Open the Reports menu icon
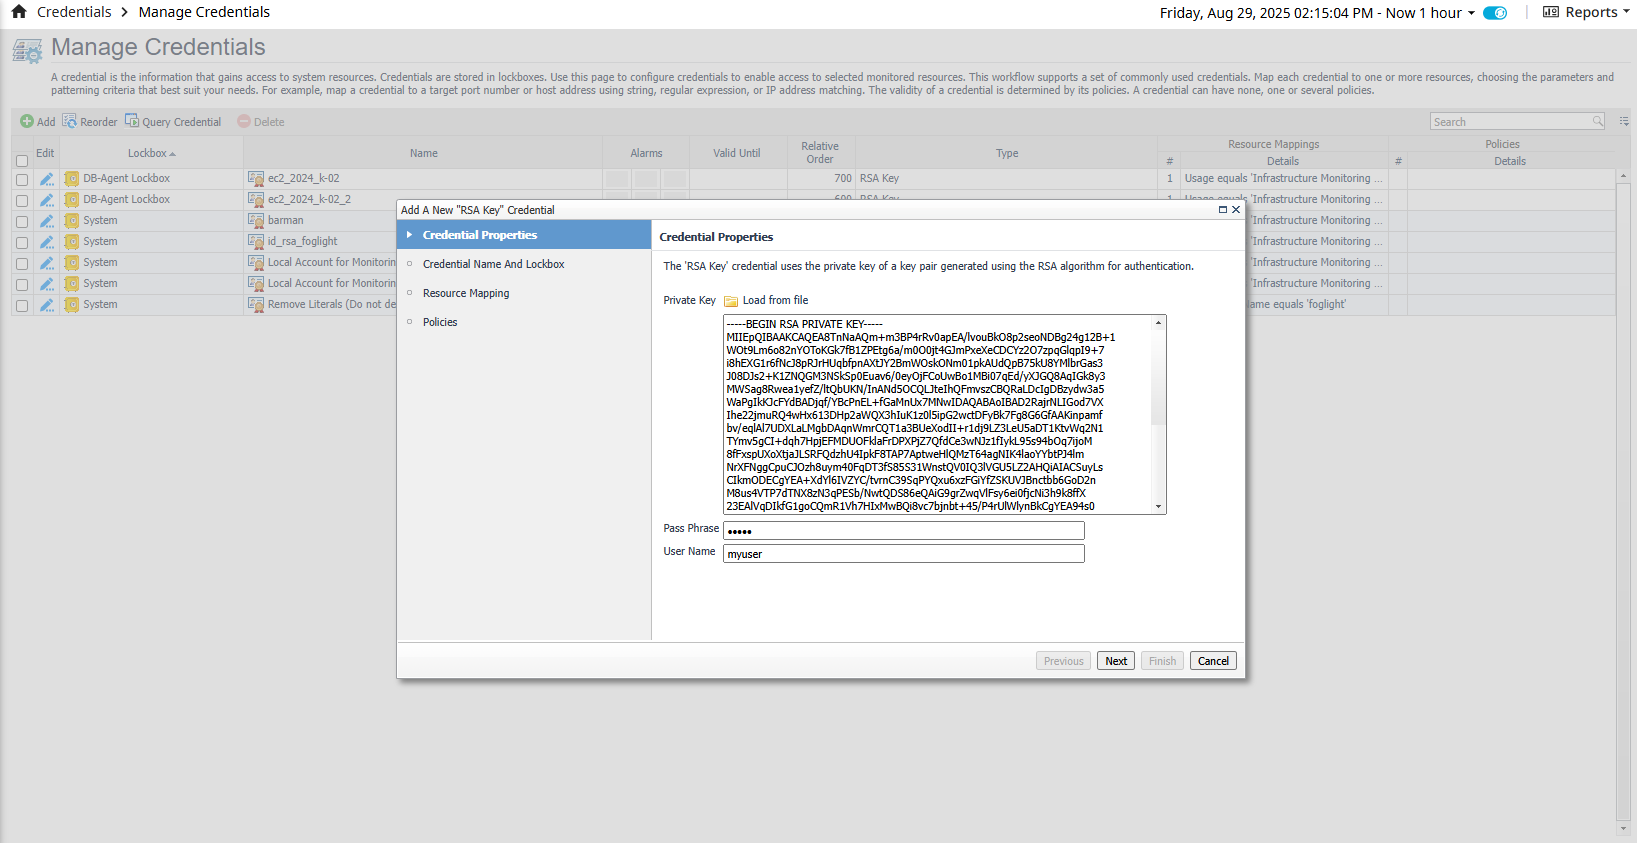1637x843 pixels. click(x=1551, y=12)
